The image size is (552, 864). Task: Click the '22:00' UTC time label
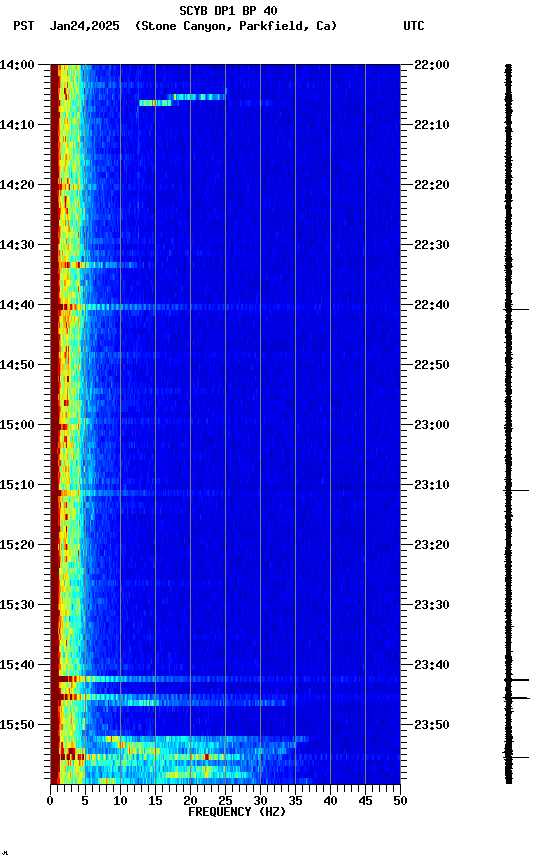click(432, 64)
